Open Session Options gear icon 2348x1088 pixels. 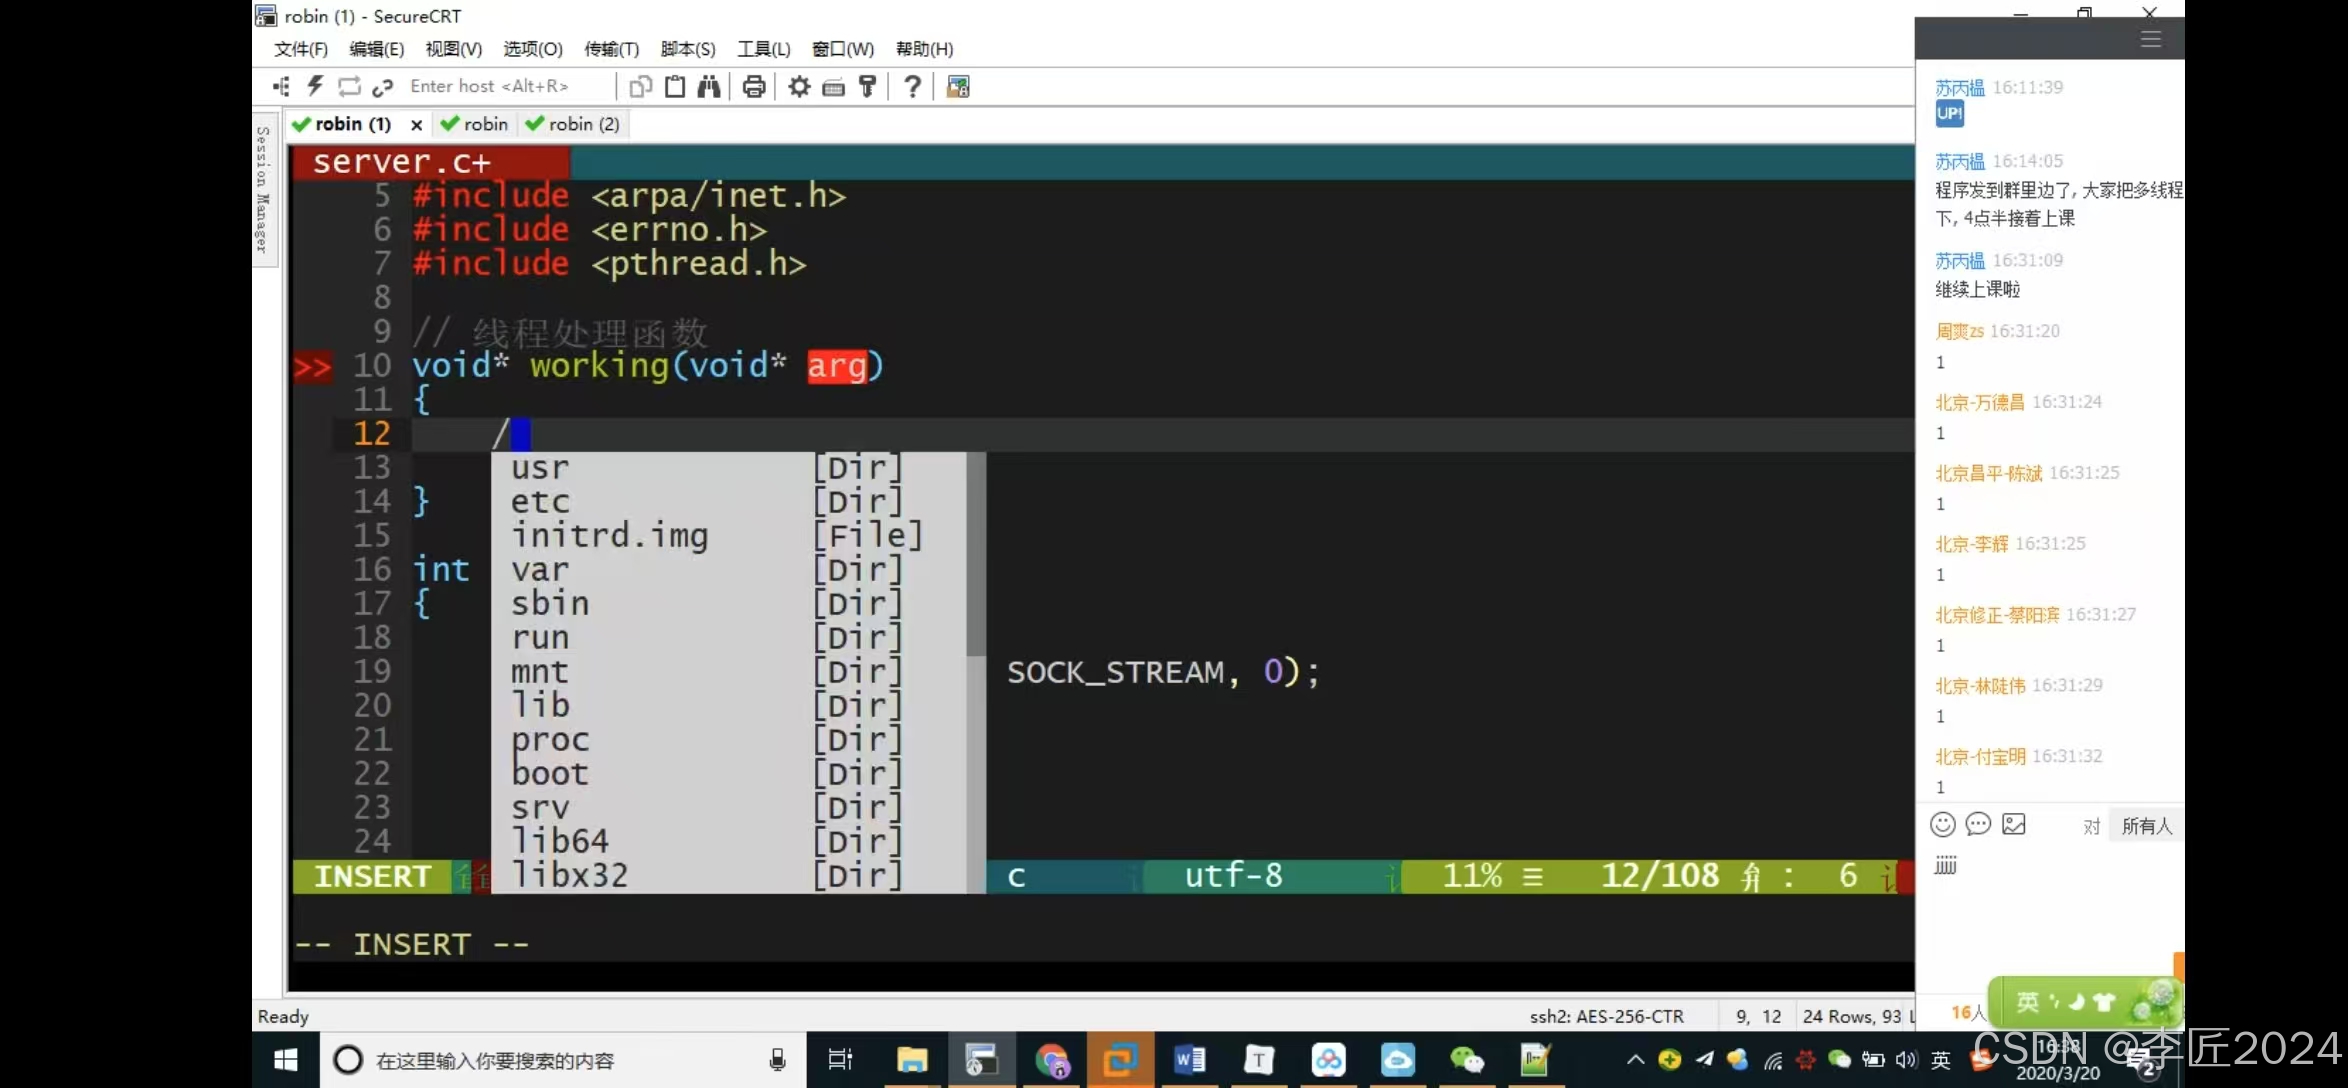coord(798,86)
